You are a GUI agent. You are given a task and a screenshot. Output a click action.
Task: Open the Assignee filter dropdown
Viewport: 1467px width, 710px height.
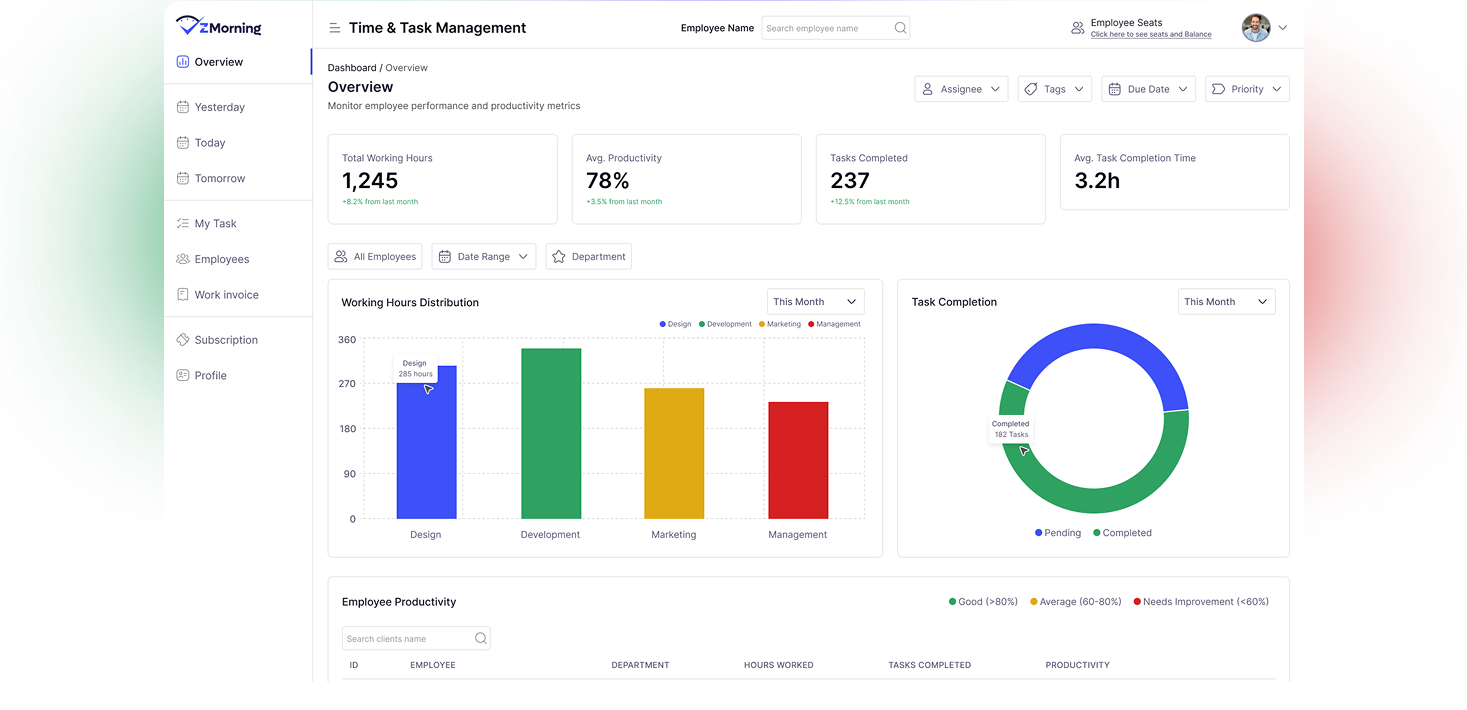[961, 89]
